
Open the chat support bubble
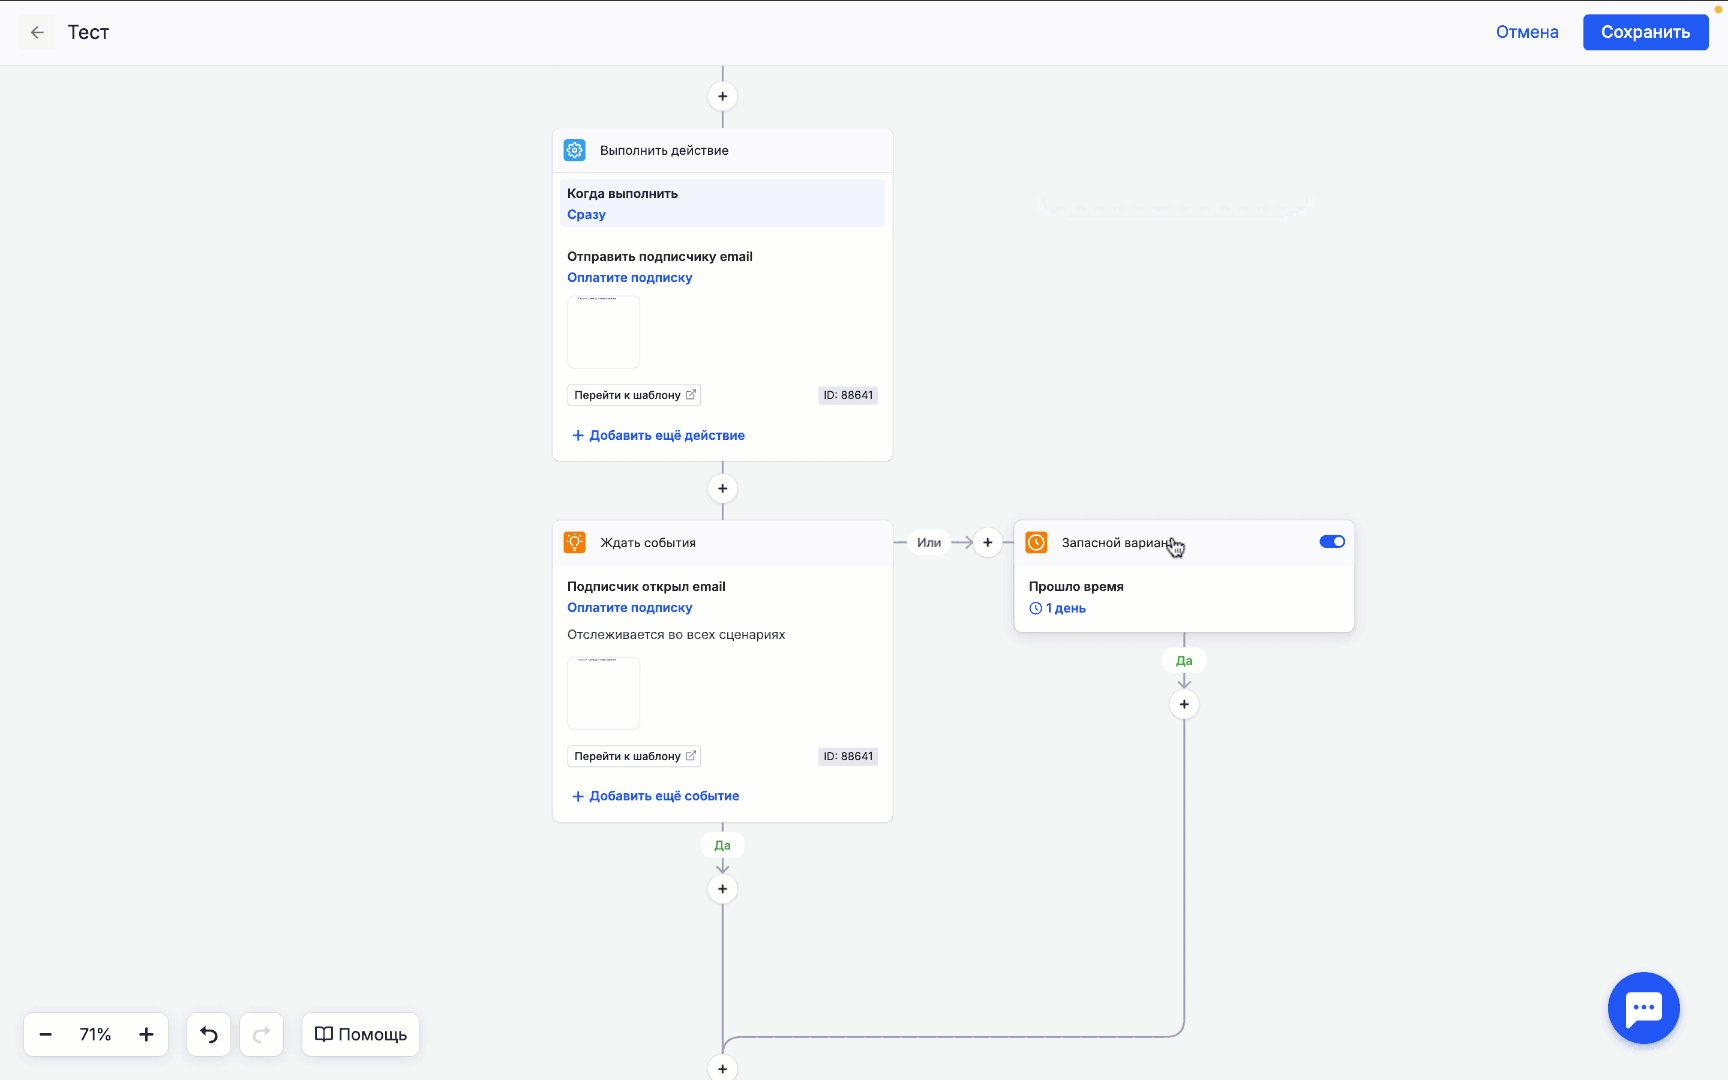tap(1643, 1008)
